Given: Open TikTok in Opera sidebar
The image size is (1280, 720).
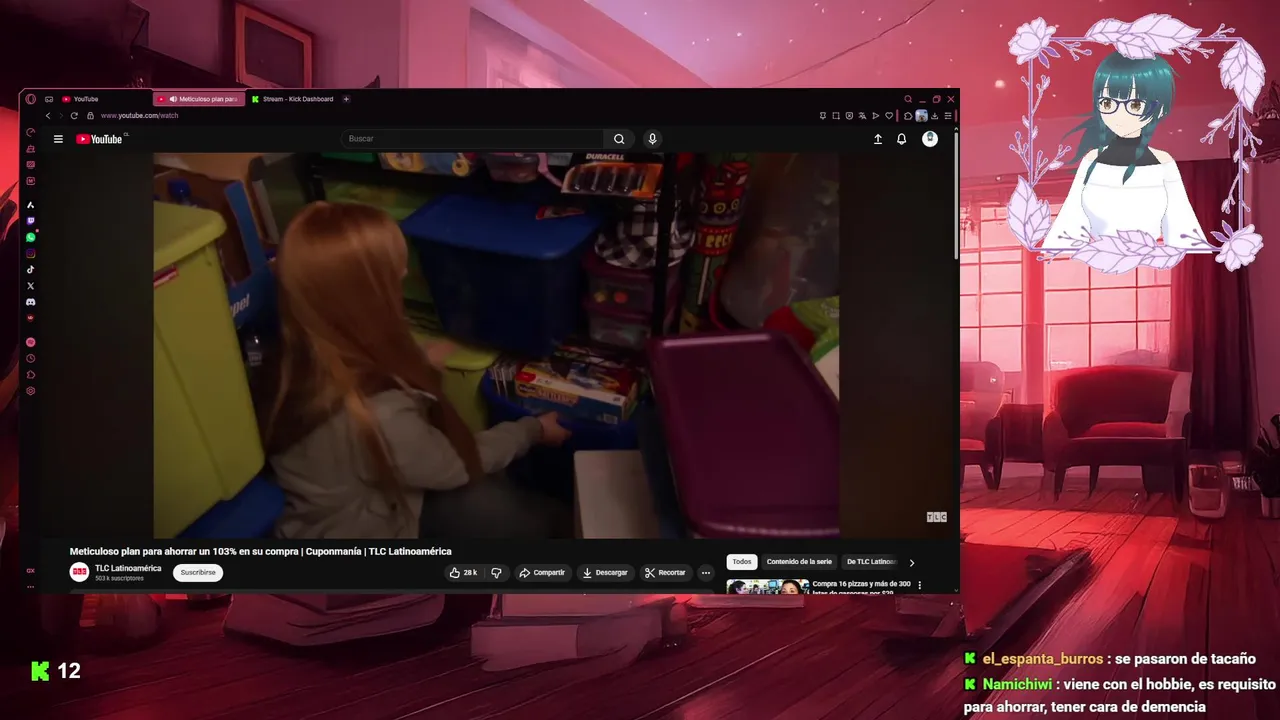Looking at the screenshot, I should click(31, 269).
